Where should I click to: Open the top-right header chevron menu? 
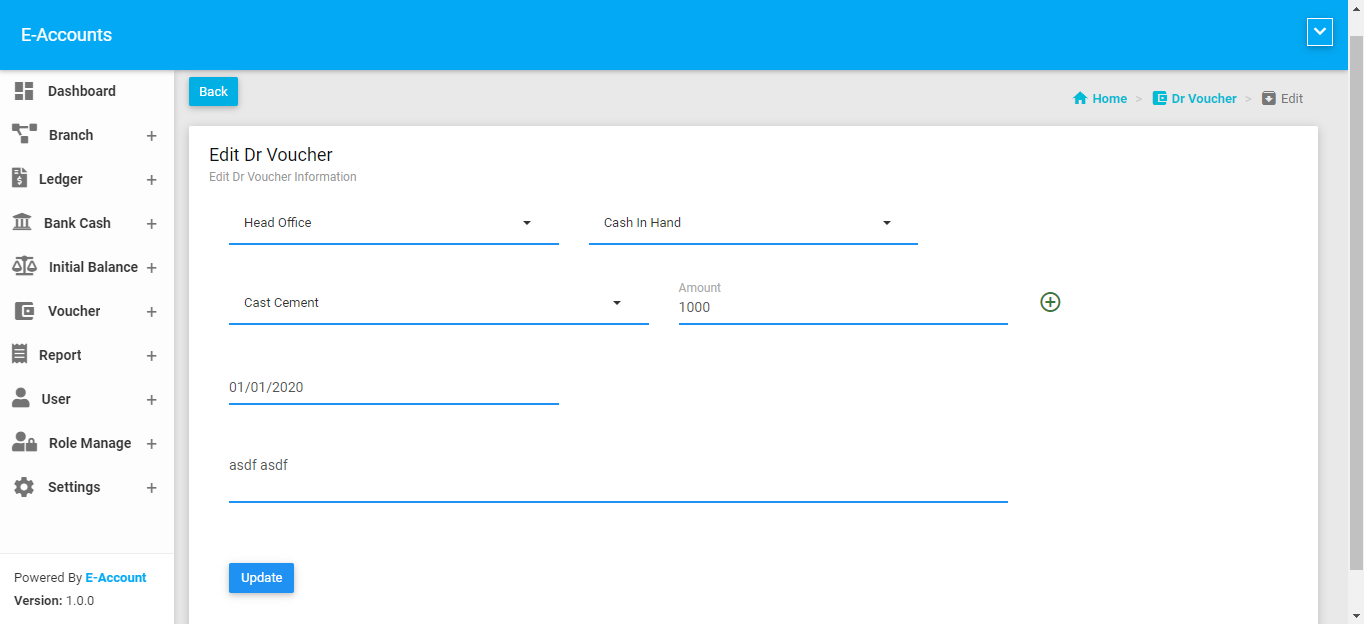coord(1320,32)
